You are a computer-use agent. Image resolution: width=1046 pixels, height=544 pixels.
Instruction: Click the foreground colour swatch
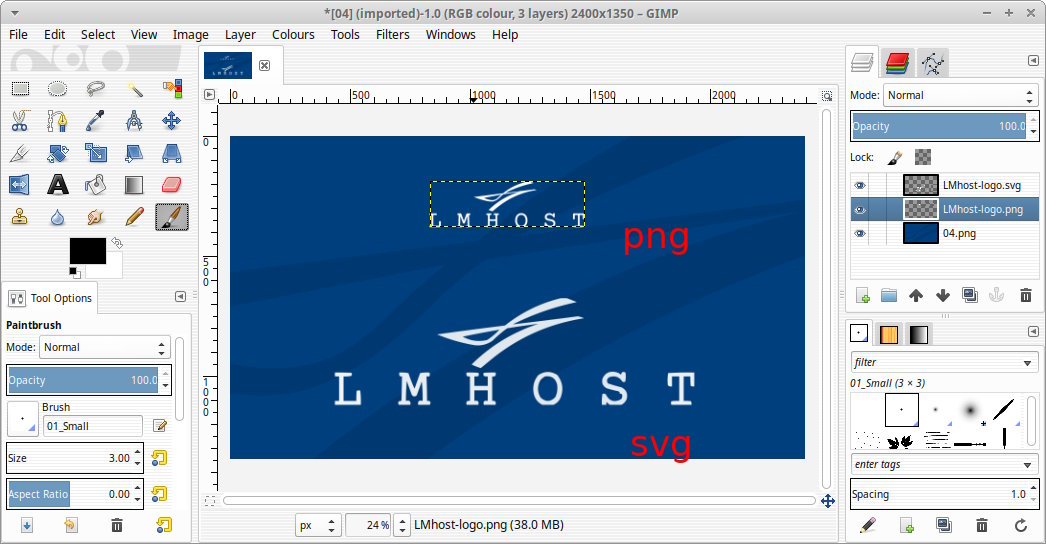click(87, 251)
